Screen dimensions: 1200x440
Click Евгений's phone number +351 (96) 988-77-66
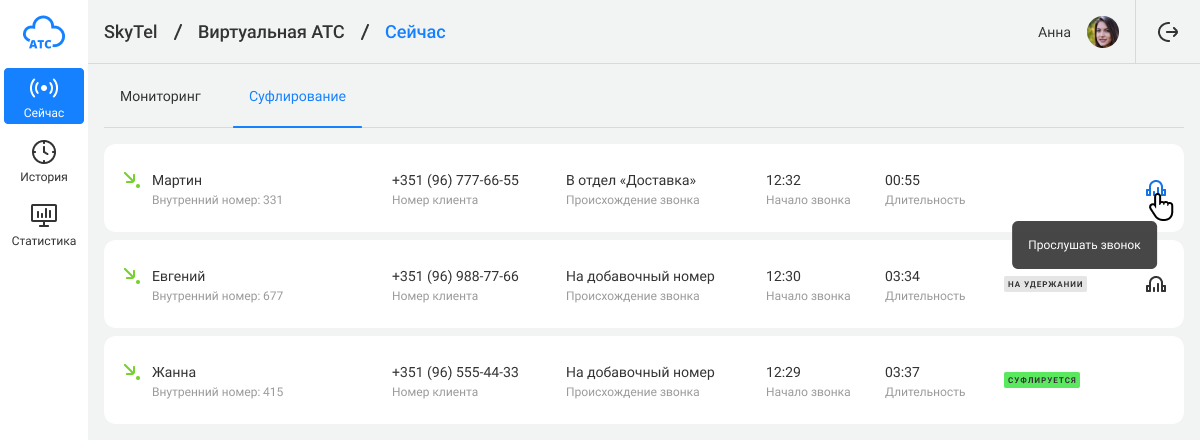455,276
